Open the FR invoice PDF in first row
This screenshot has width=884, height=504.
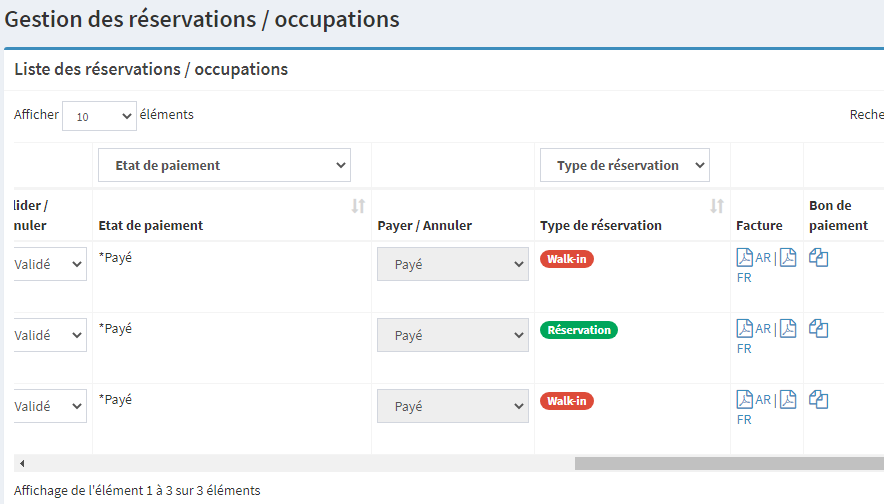[788, 258]
